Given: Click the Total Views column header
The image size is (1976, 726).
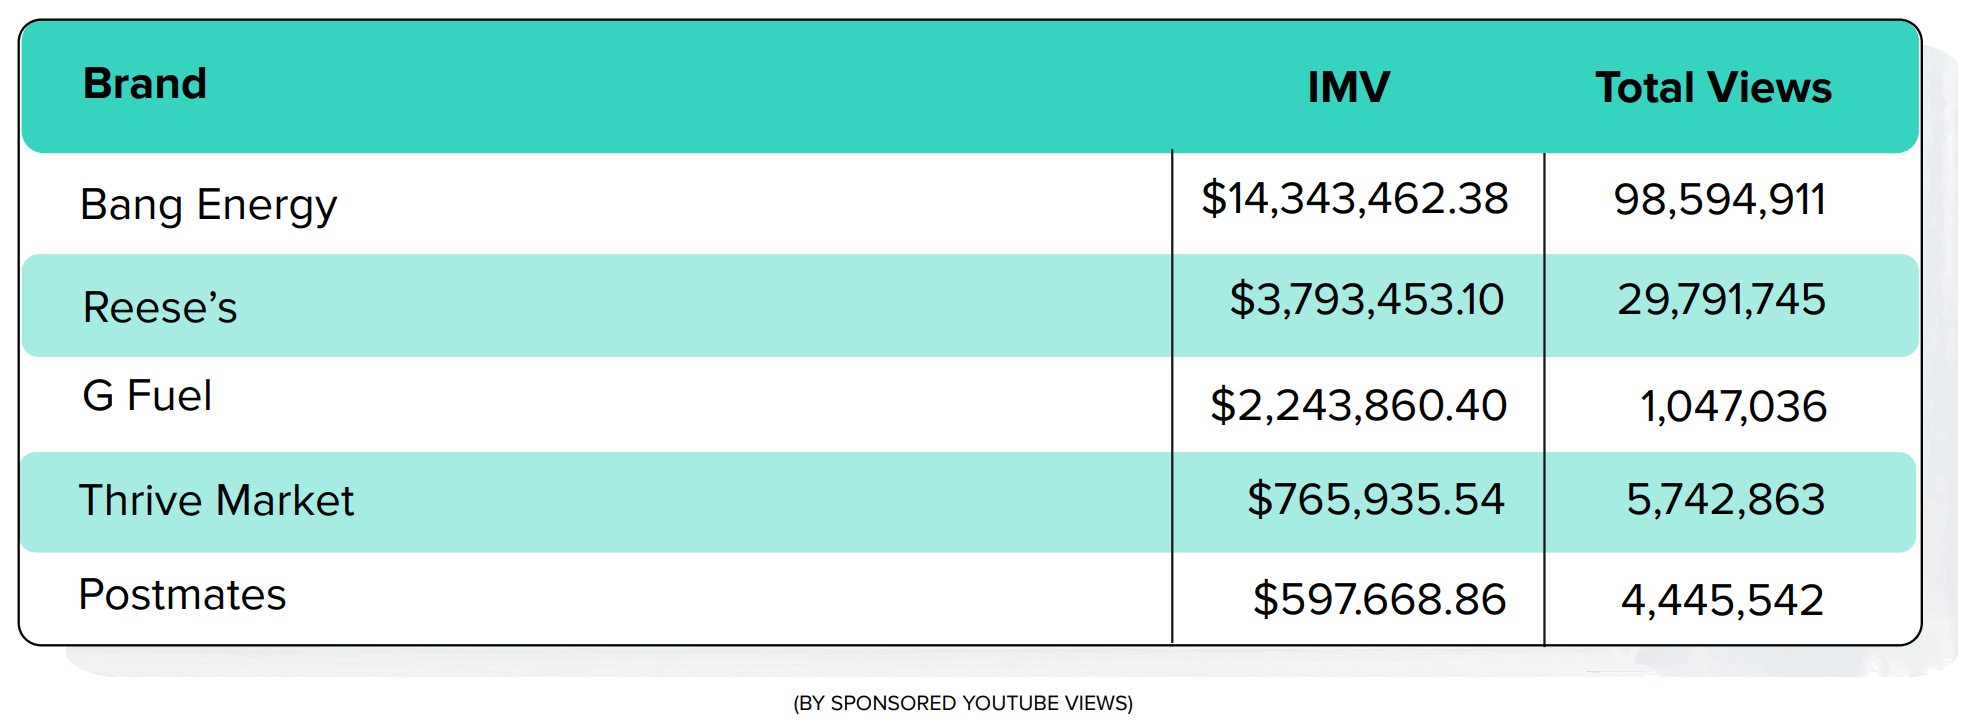Looking at the screenshot, I should coord(1713,88).
